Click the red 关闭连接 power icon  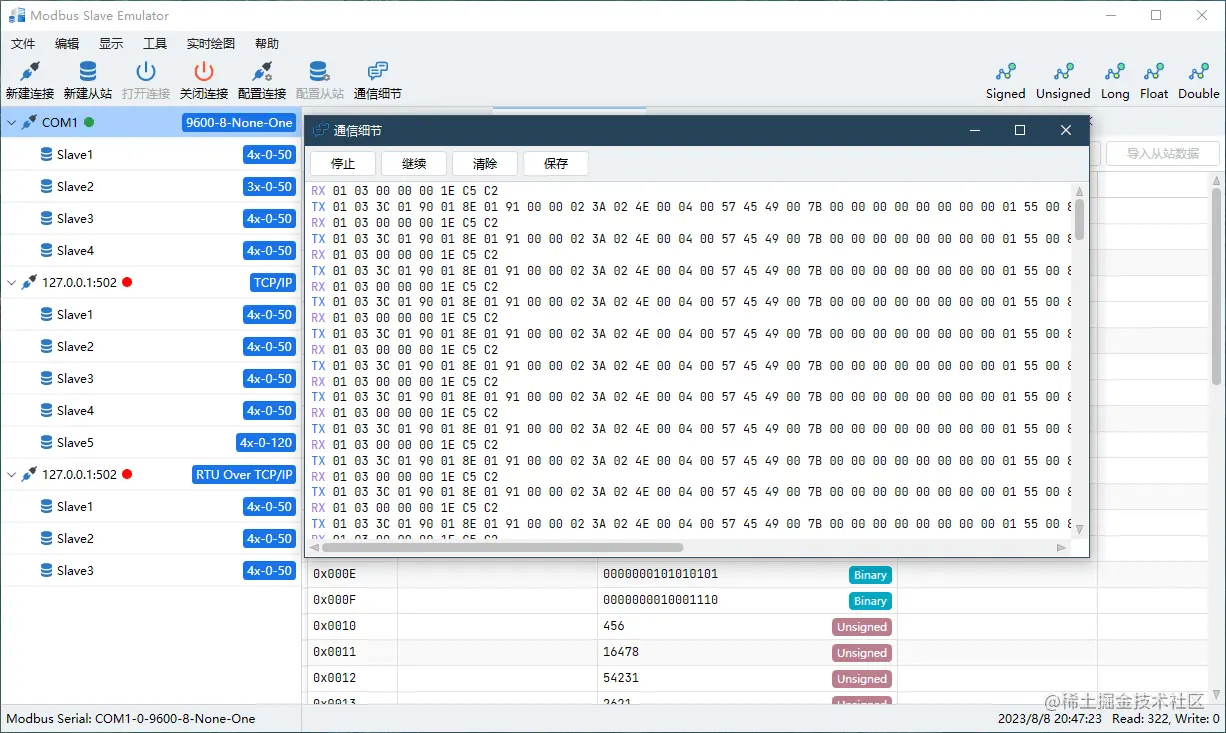tap(204, 71)
